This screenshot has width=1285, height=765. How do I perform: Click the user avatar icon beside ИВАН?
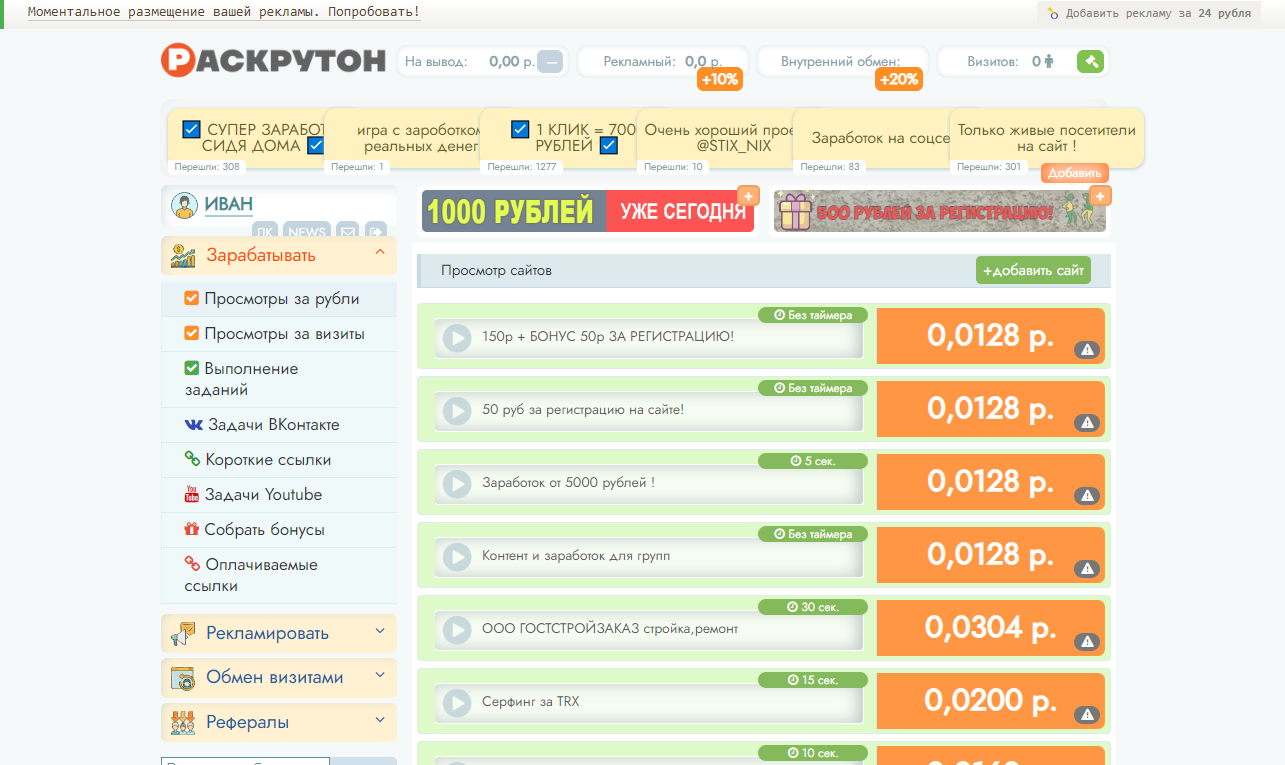(x=184, y=206)
